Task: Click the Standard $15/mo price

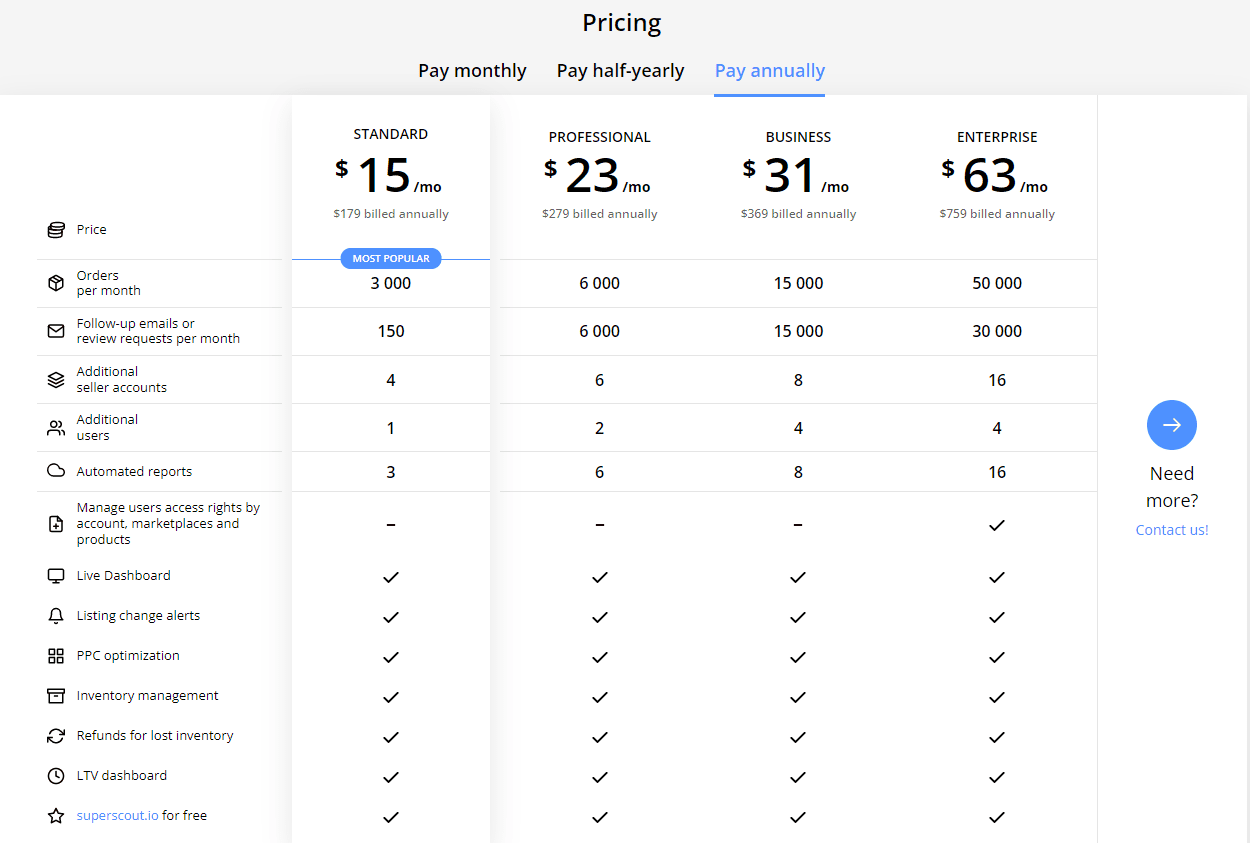Action: tap(389, 175)
